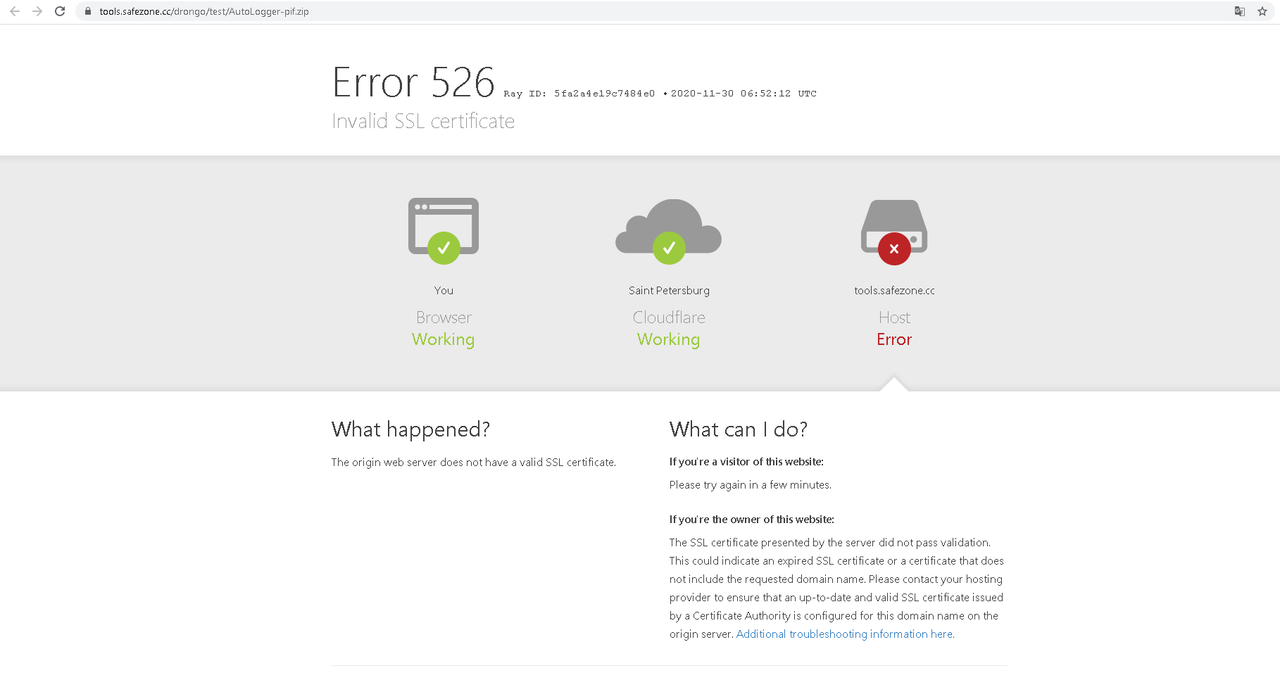The image size is (1280, 673).
Task: Select 'Working' status under Cloudflare
Action: (668, 339)
